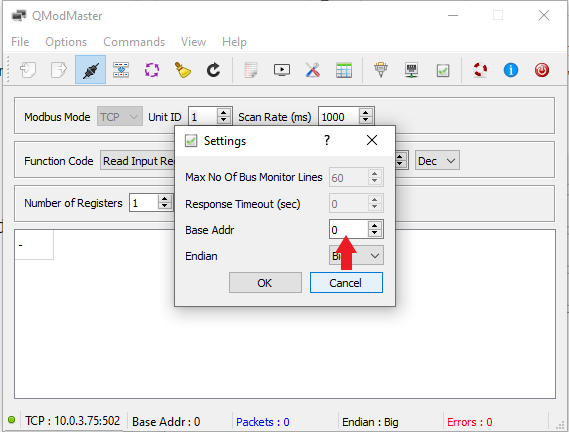Open the View menu
This screenshot has height=432, width=569.
[193, 42]
